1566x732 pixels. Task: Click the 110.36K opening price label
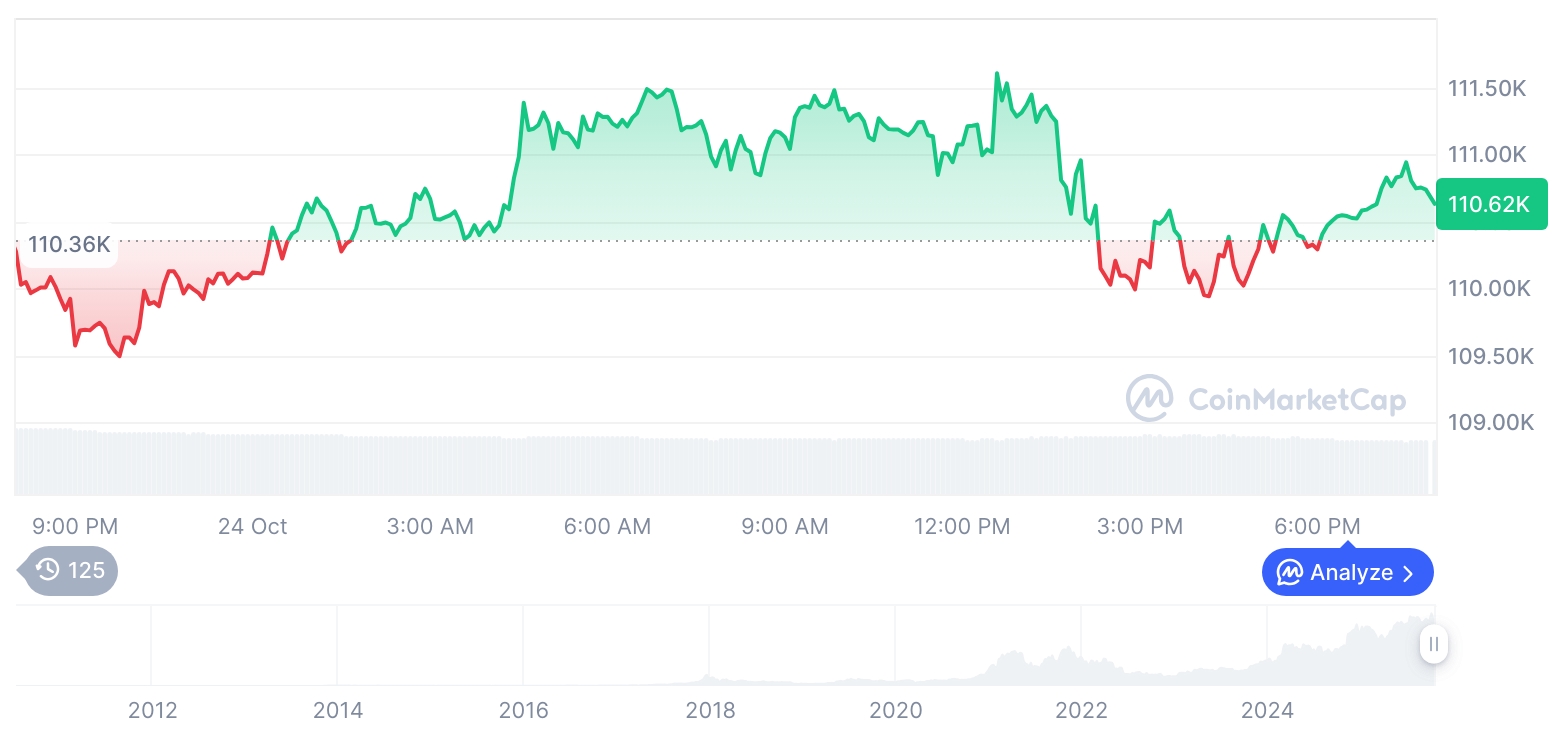[x=68, y=244]
